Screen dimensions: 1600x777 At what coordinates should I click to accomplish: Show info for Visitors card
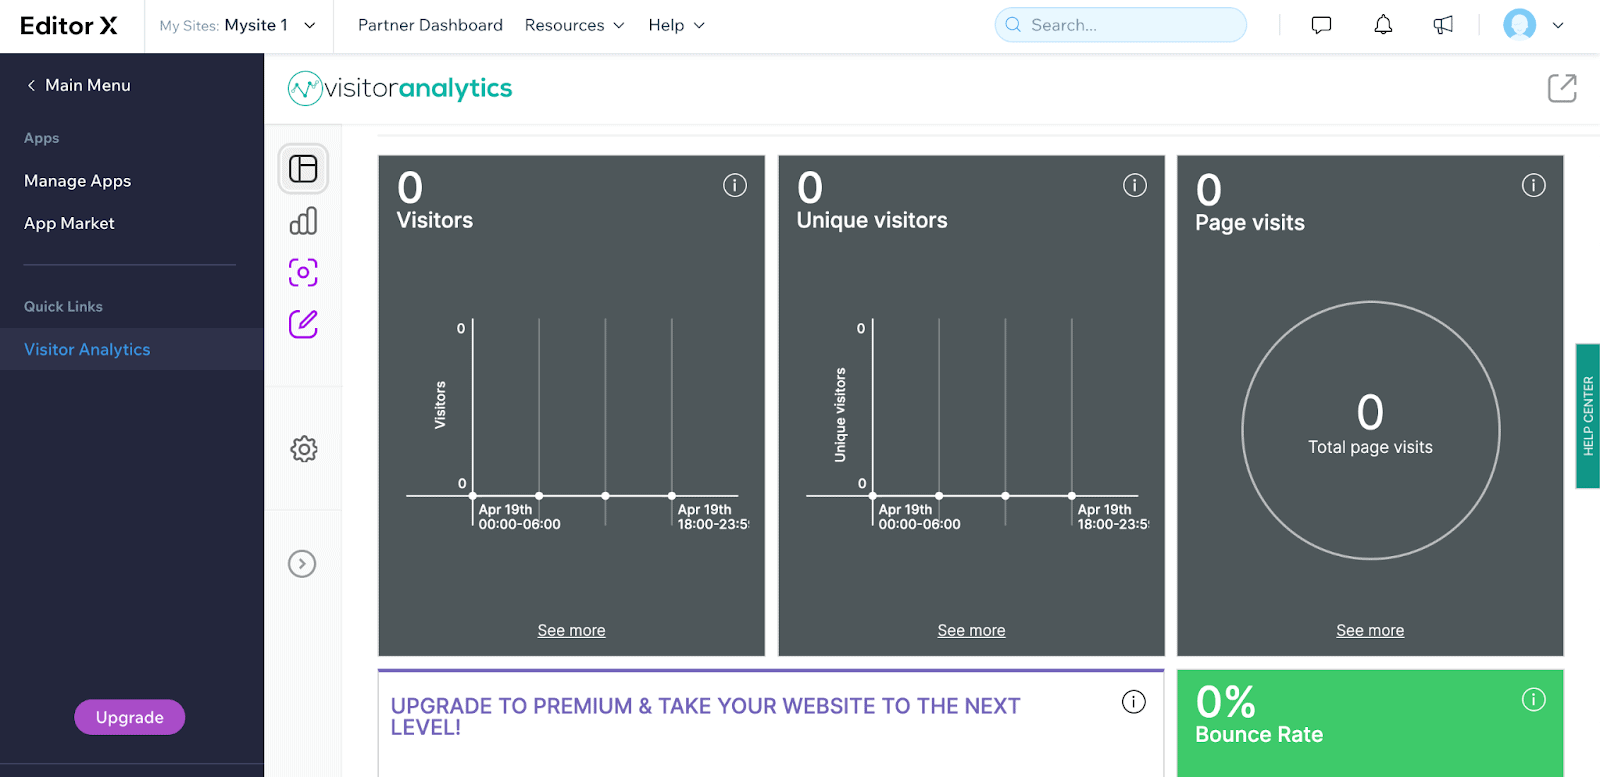tap(735, 185)
